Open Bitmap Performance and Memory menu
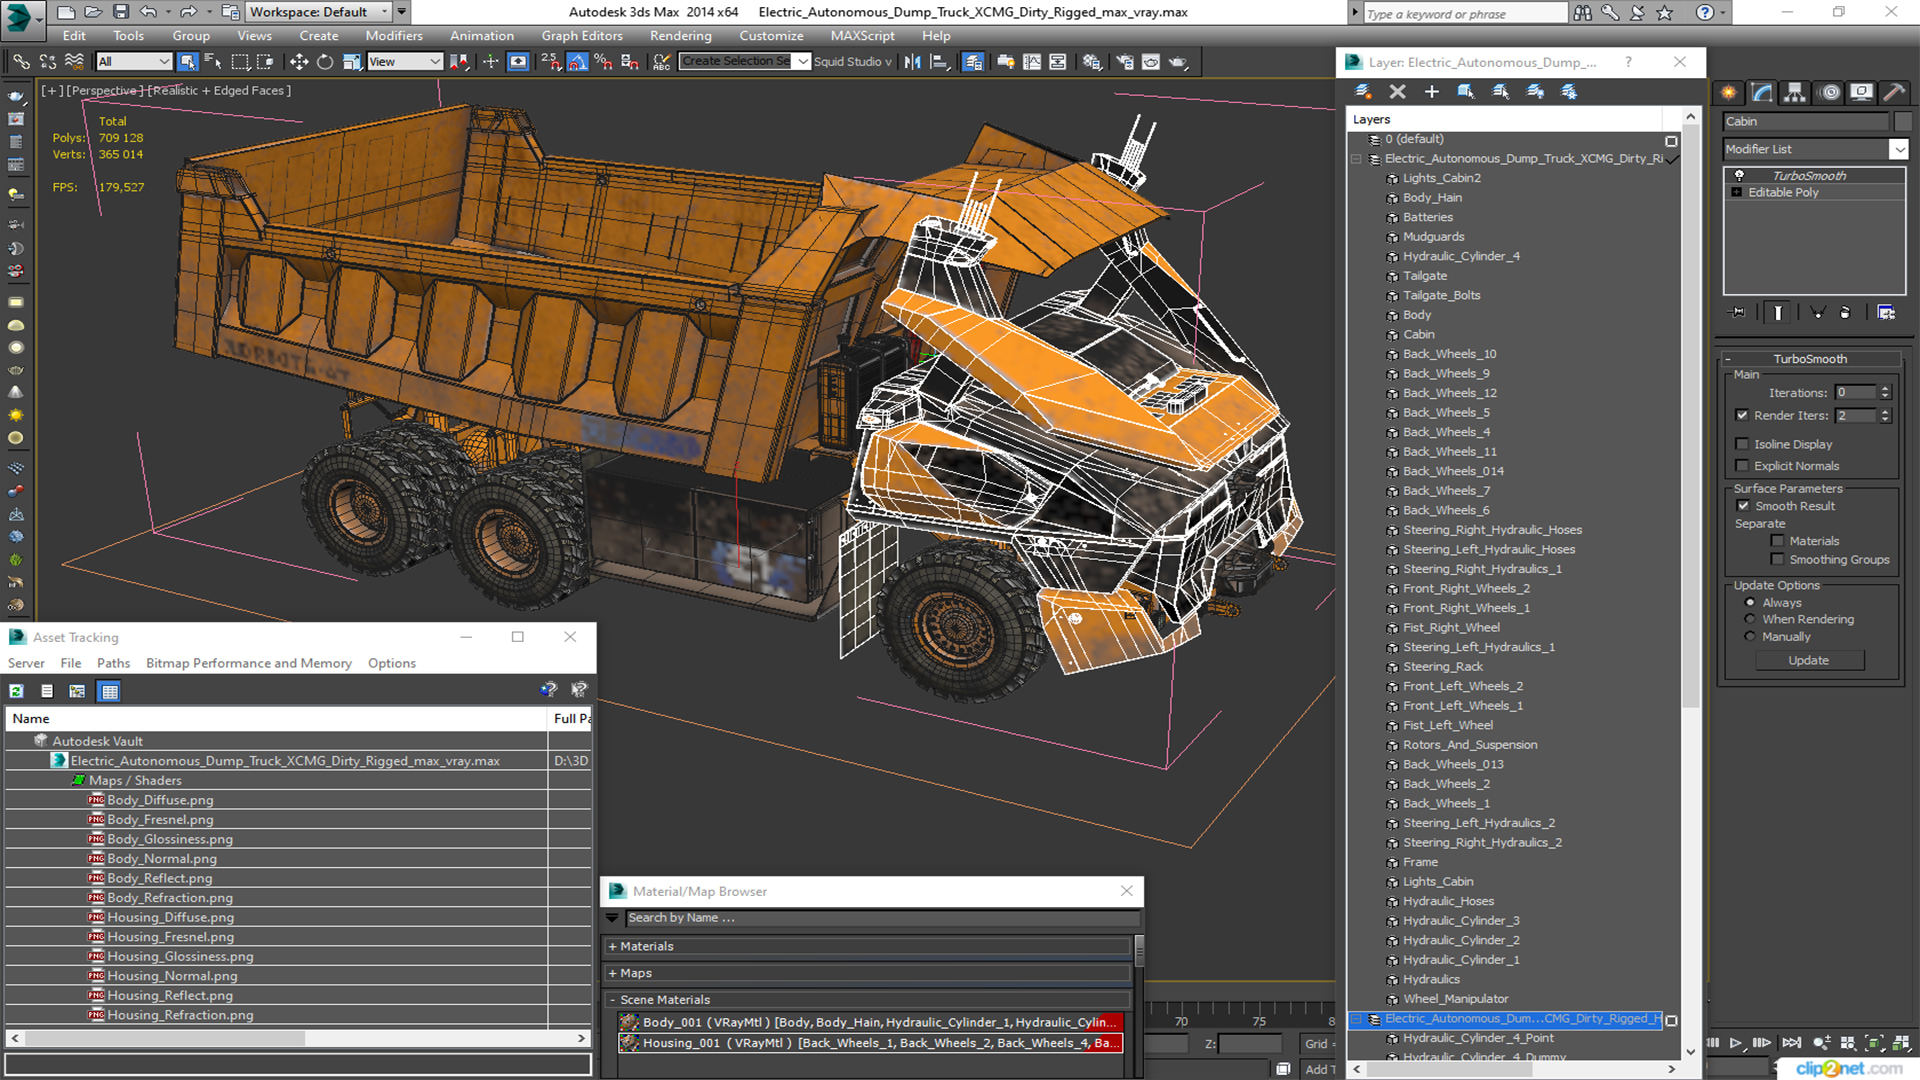This screenshot has height=1080, width=1920. pyautogui.click(x=249, y=663)
